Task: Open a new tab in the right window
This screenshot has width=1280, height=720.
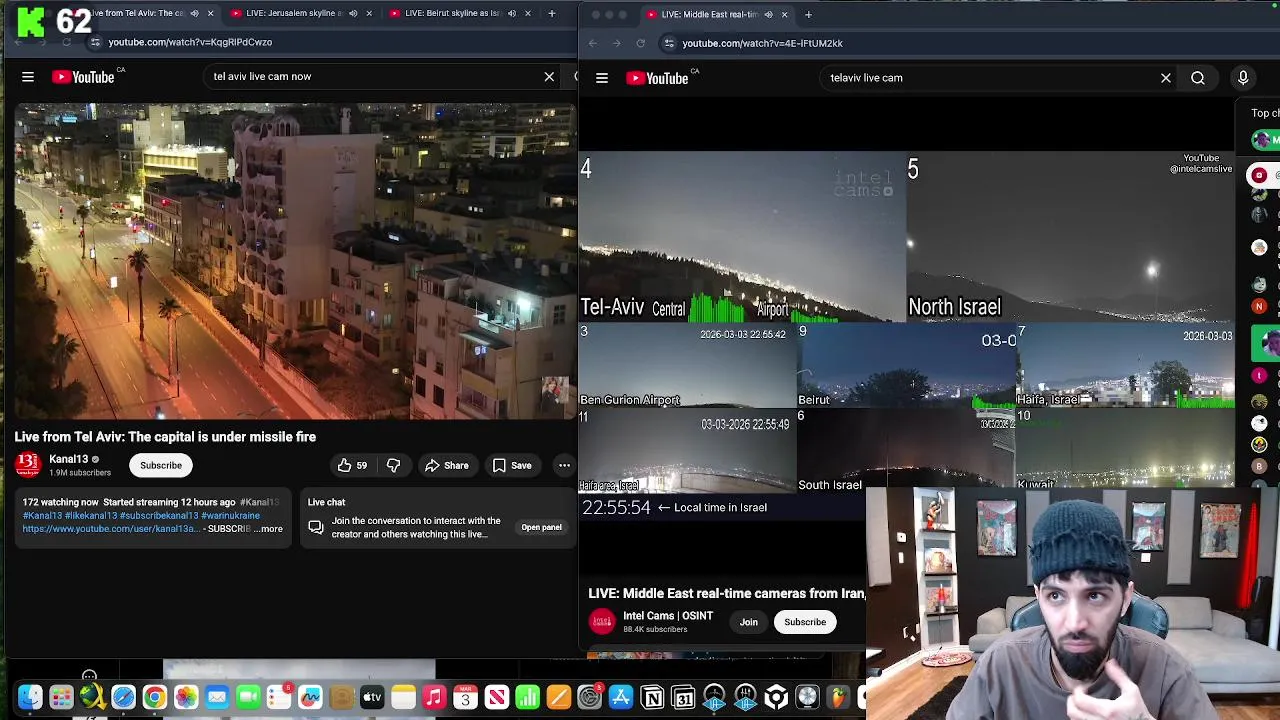Action: click(808, 14)
